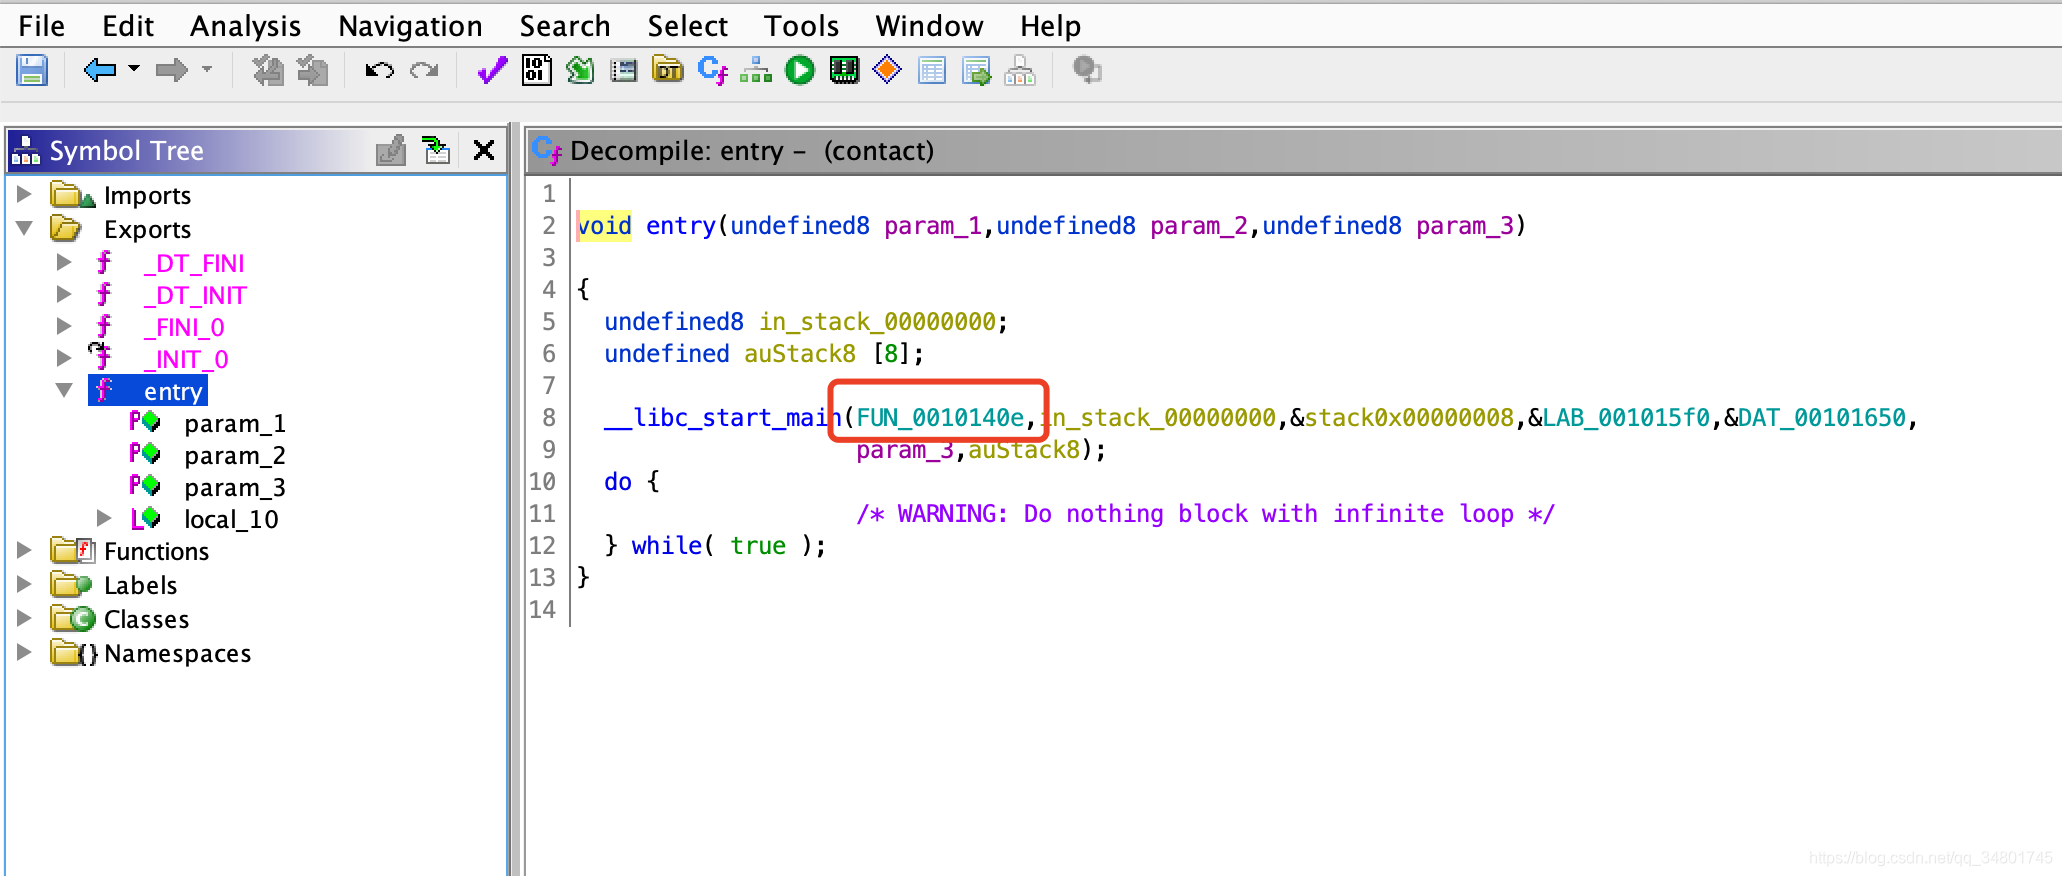2062x876 pixels.
Task: Open the Navigation menu
Action: pos(411,26)
